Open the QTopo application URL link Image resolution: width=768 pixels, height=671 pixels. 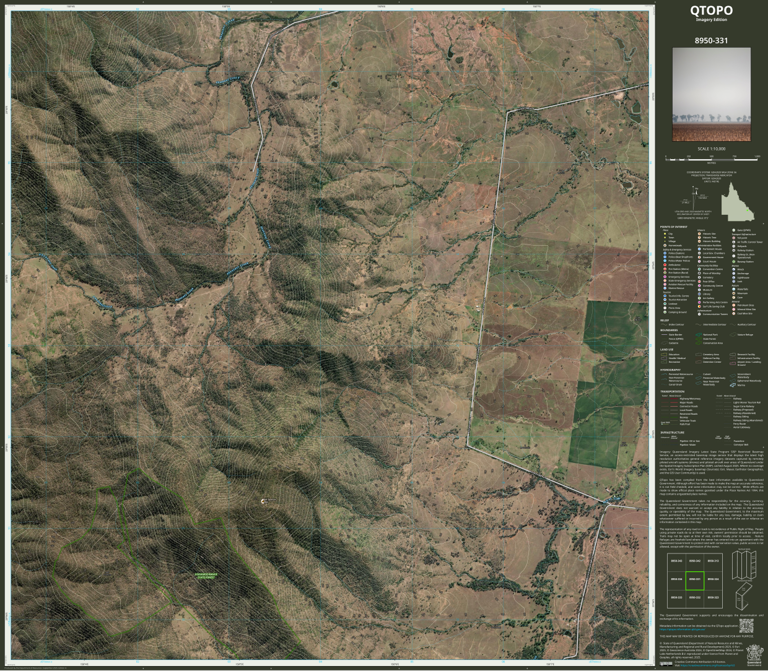pos(682,629)
